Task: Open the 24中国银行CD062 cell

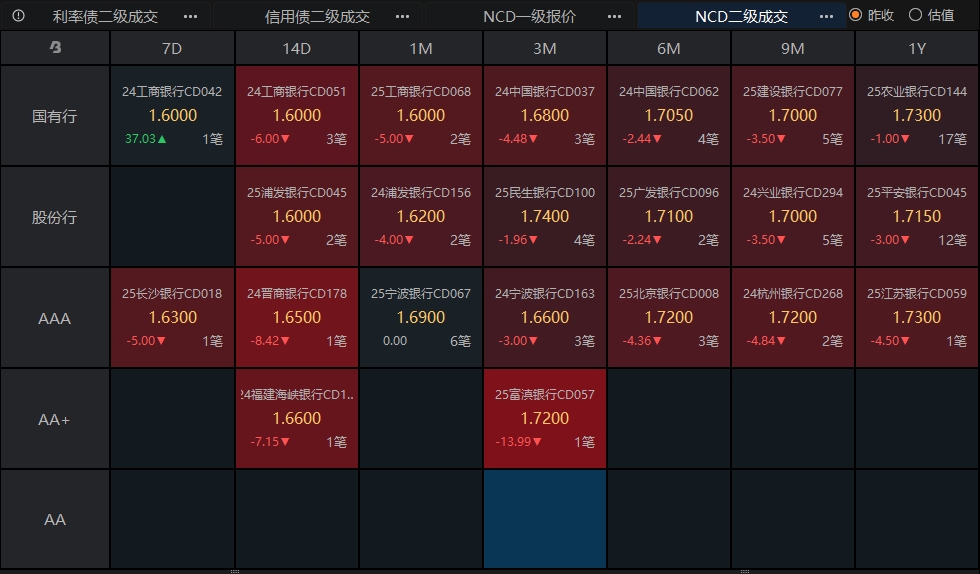Action: 669,116
